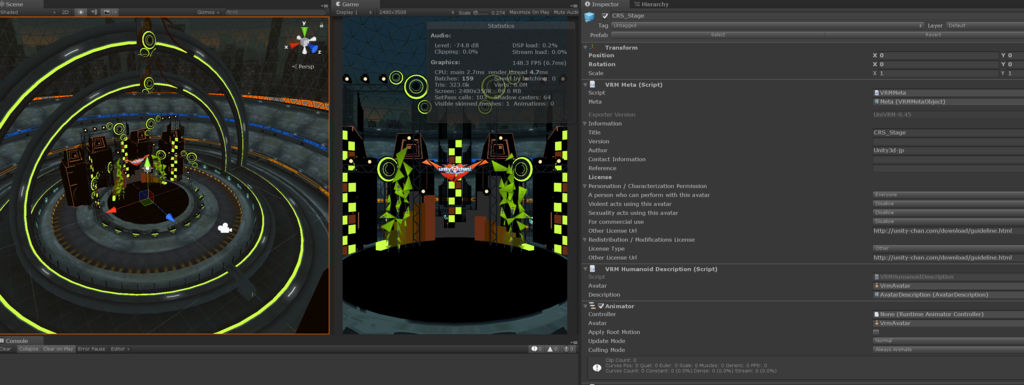Toggle scene audio speaker icon
The height and width of the screenshot is (385, 1024).
click(94, 12)
